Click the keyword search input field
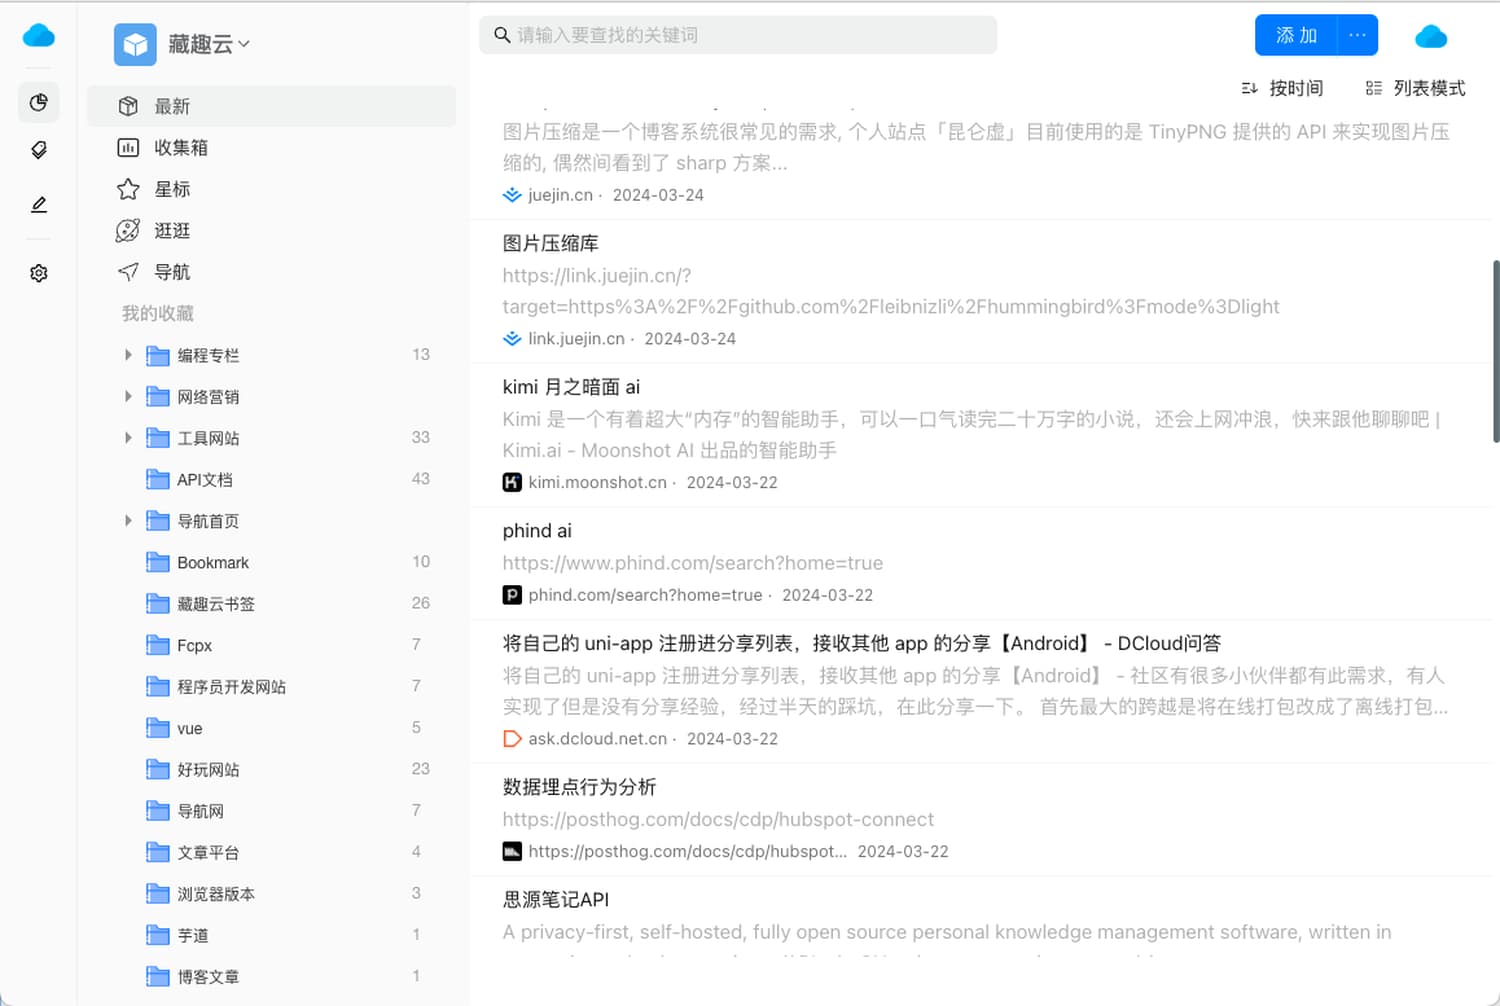 738,35
